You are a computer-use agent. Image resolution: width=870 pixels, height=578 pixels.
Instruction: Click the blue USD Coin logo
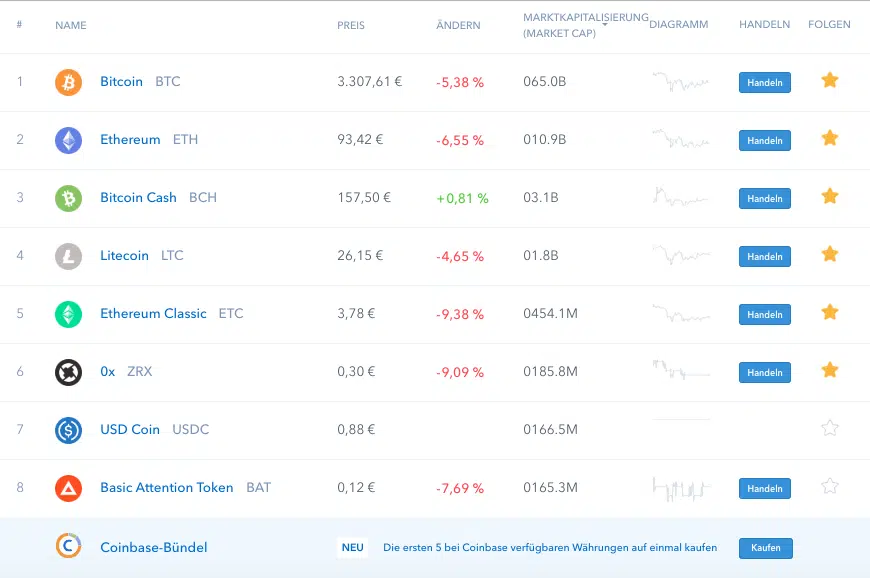pos(68,430)
